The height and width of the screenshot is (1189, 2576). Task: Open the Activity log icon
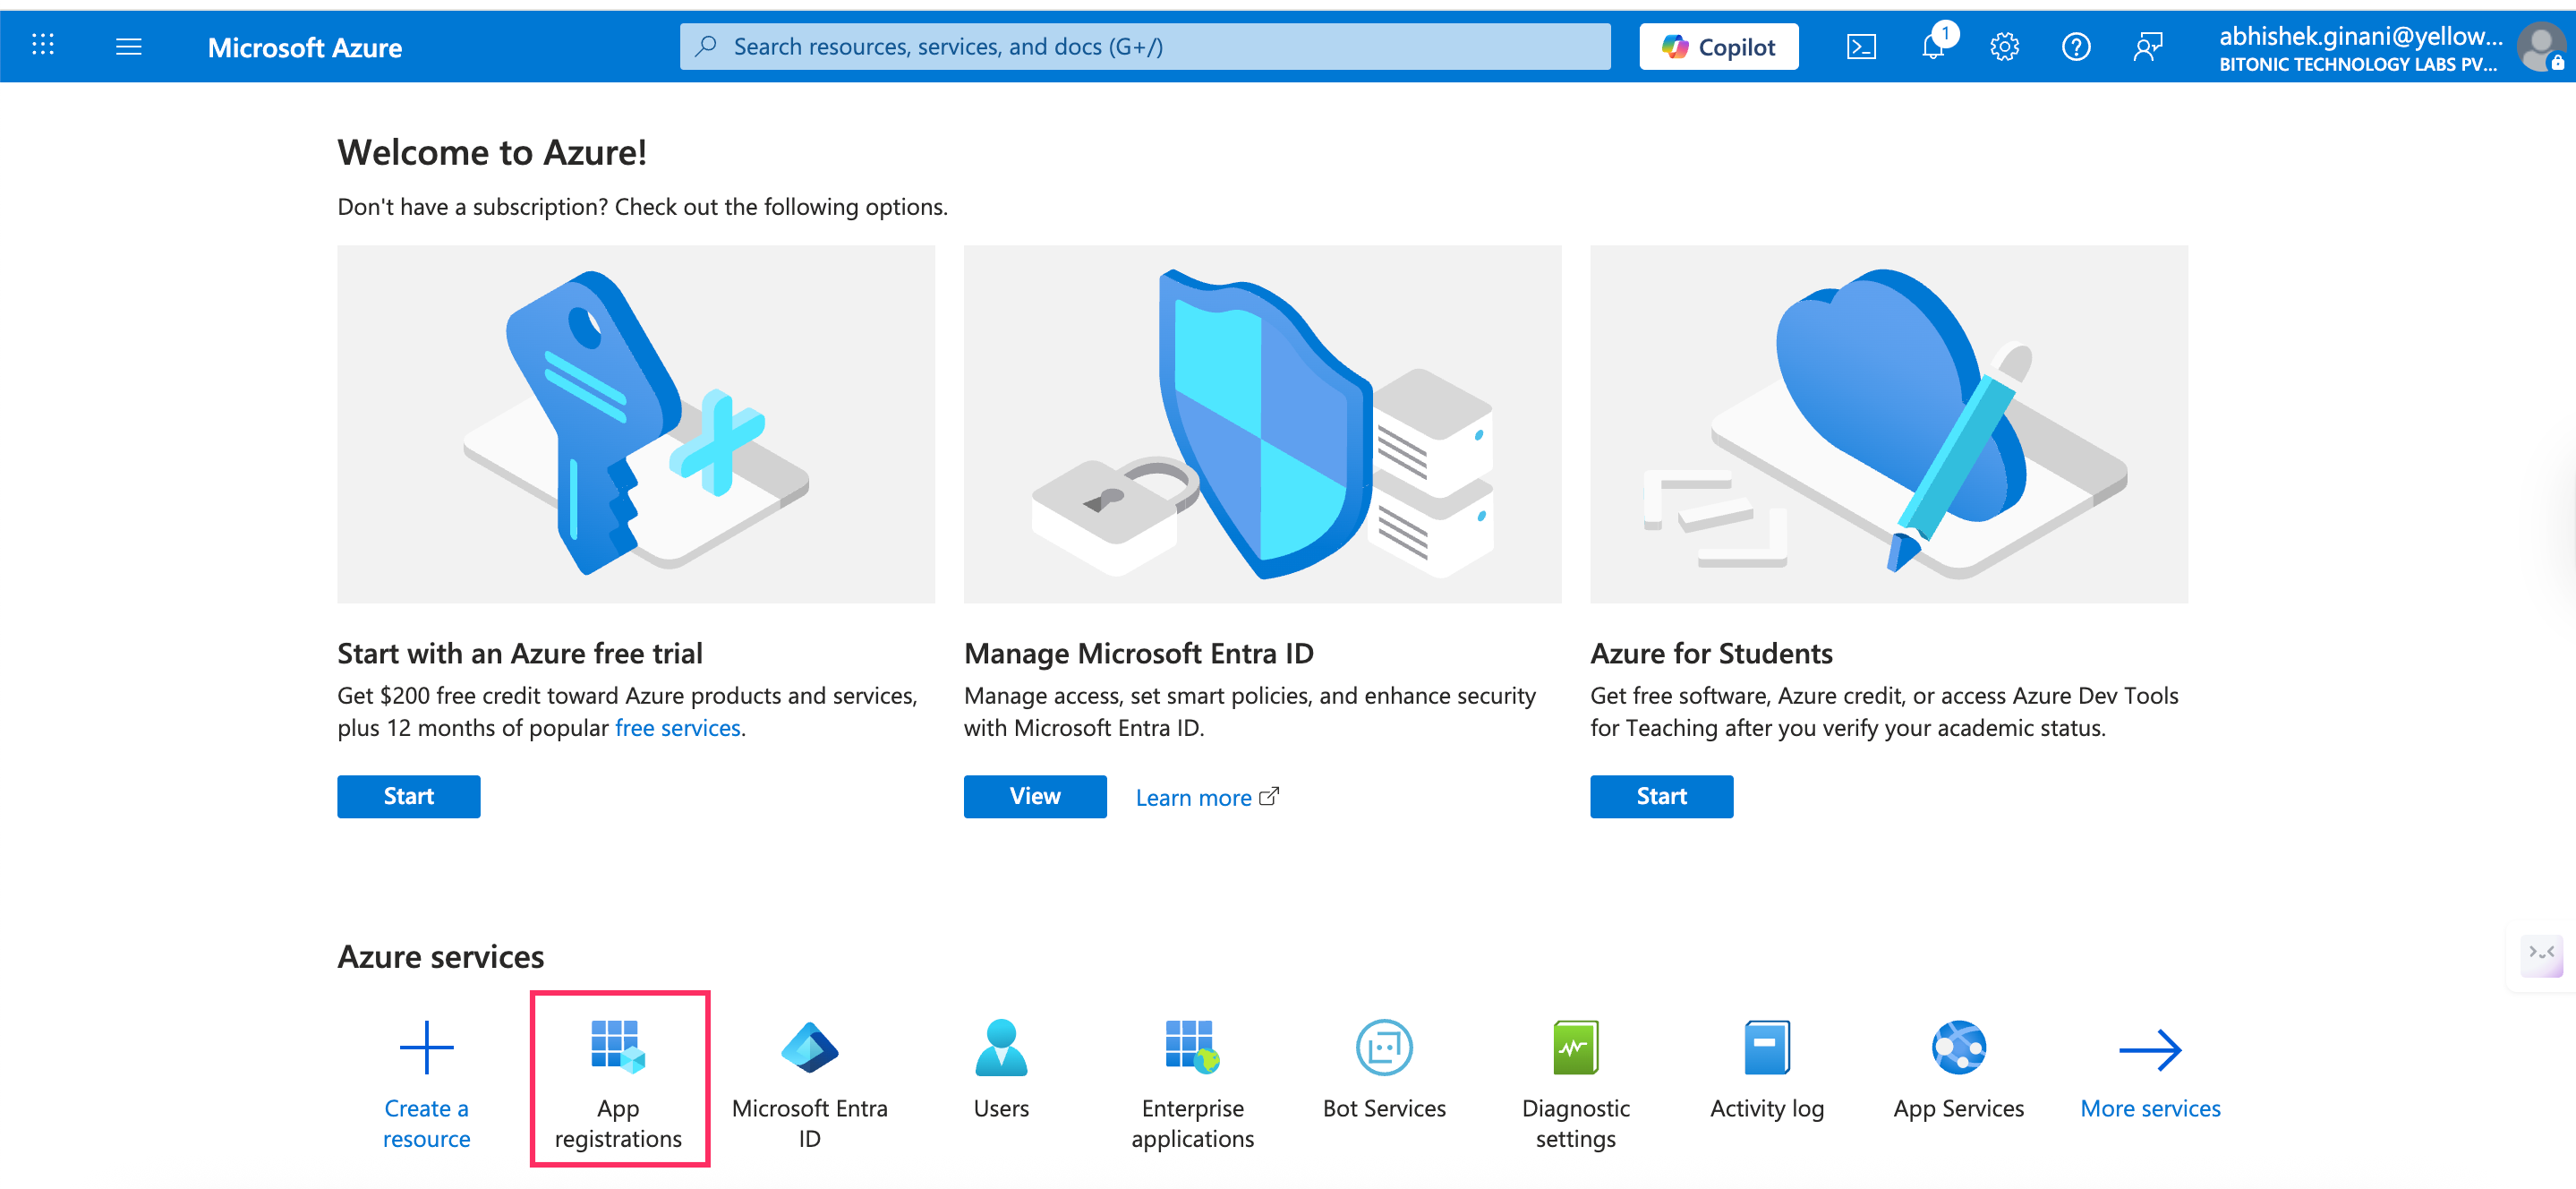click(x=1767, y=1047)
